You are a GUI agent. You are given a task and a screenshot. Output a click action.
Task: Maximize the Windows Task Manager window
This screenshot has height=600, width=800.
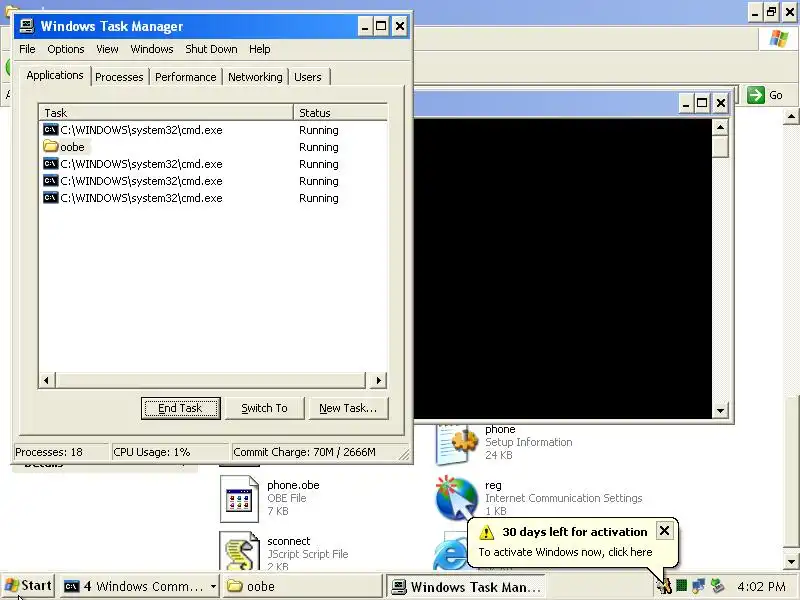[x=381, y=26]
